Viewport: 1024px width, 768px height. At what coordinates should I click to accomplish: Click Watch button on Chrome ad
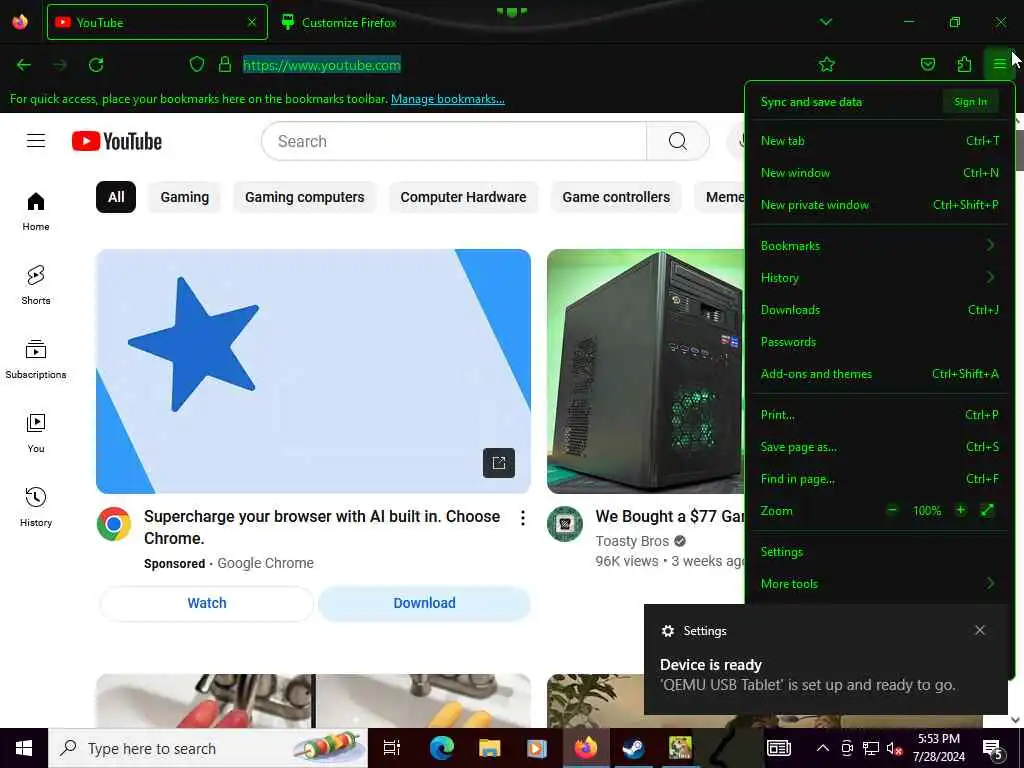tap(207, 603)
